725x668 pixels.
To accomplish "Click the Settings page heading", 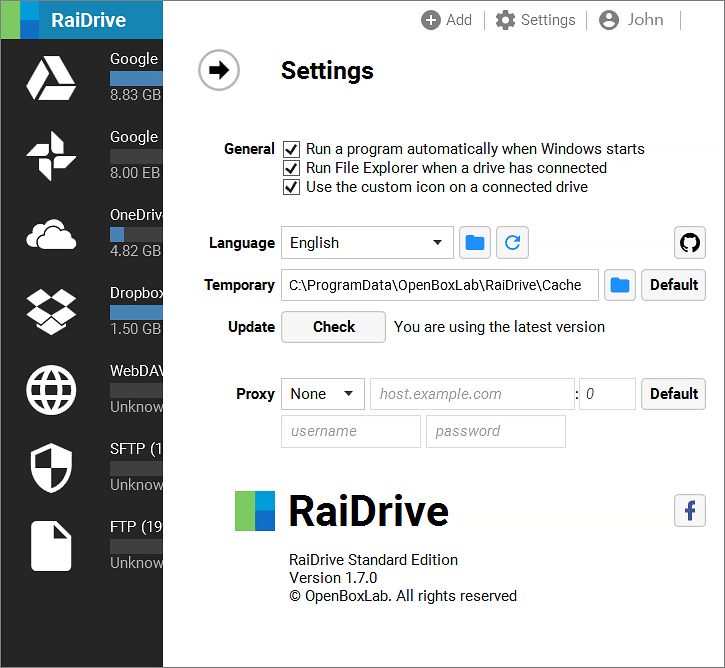I will pyautogui.click(x=327, y=71).
